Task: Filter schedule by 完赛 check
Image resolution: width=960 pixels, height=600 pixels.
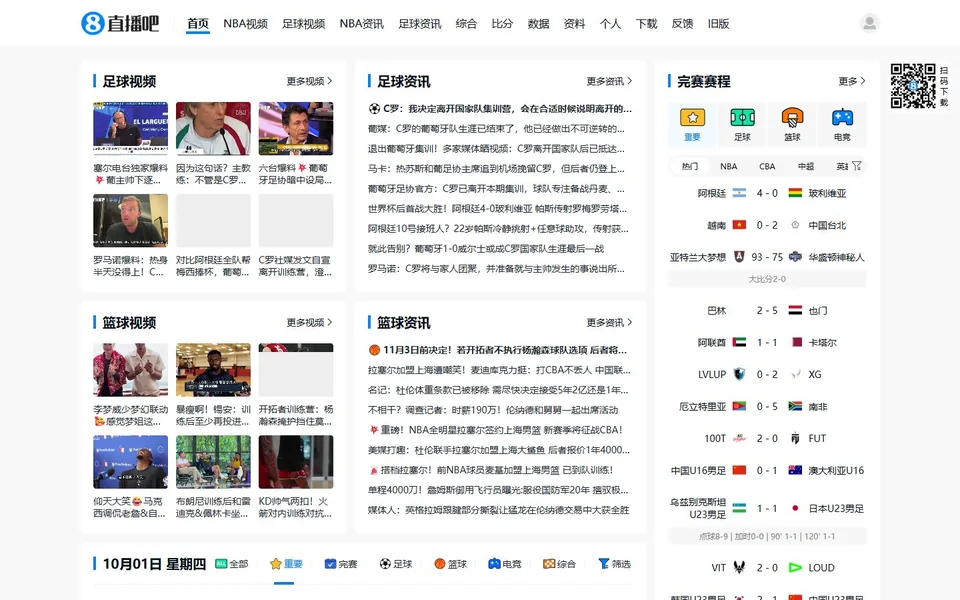Action: point(341,564)
